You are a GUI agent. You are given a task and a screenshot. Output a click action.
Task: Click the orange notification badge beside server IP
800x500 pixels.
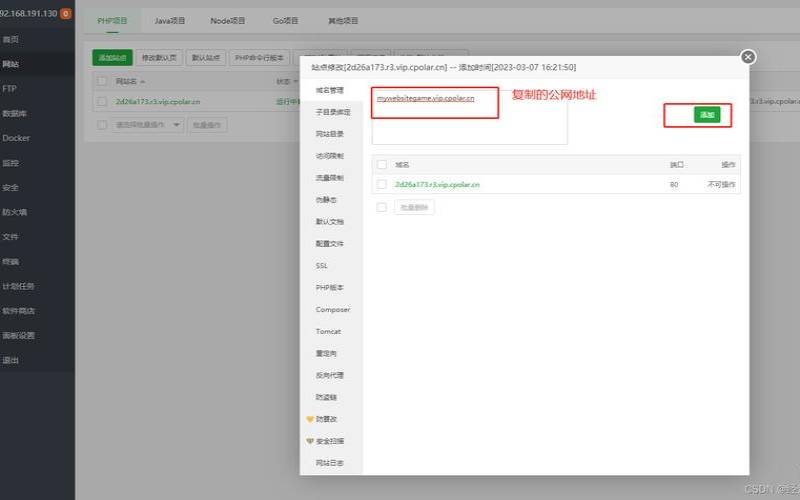coord(66,14)
